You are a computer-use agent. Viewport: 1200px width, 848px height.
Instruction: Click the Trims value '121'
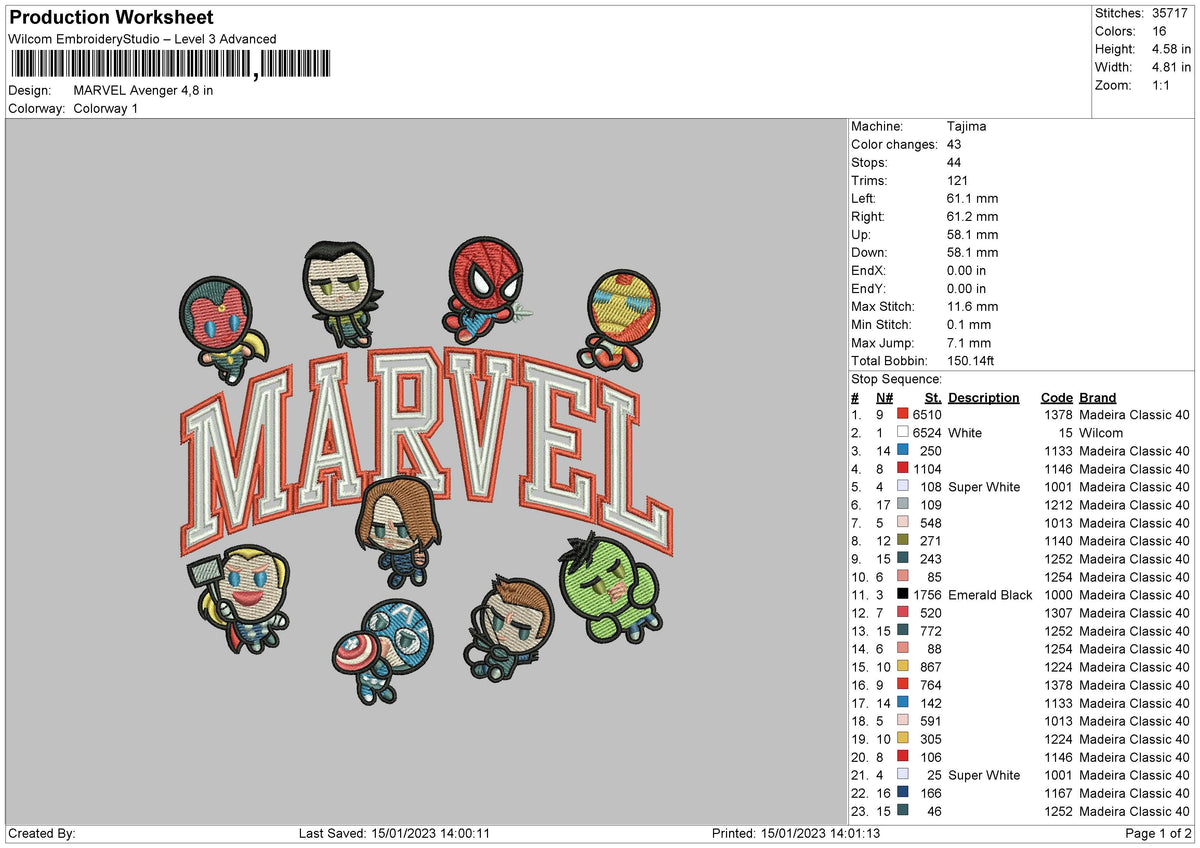click(x=958, y=180)
